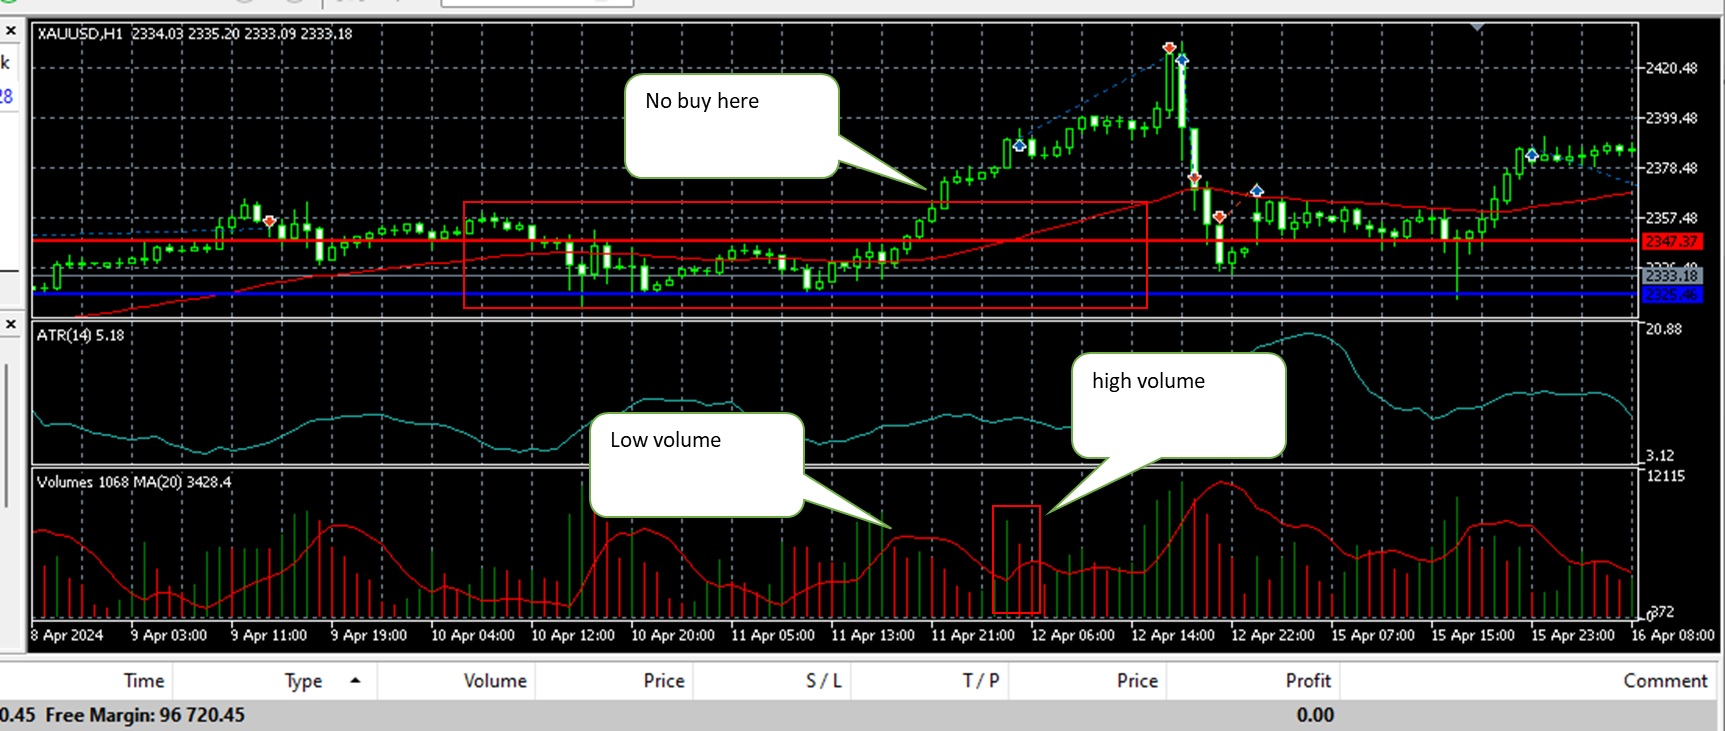Click the Profit column header
The image size is (1725, 731).
[x=1308, y=681]
